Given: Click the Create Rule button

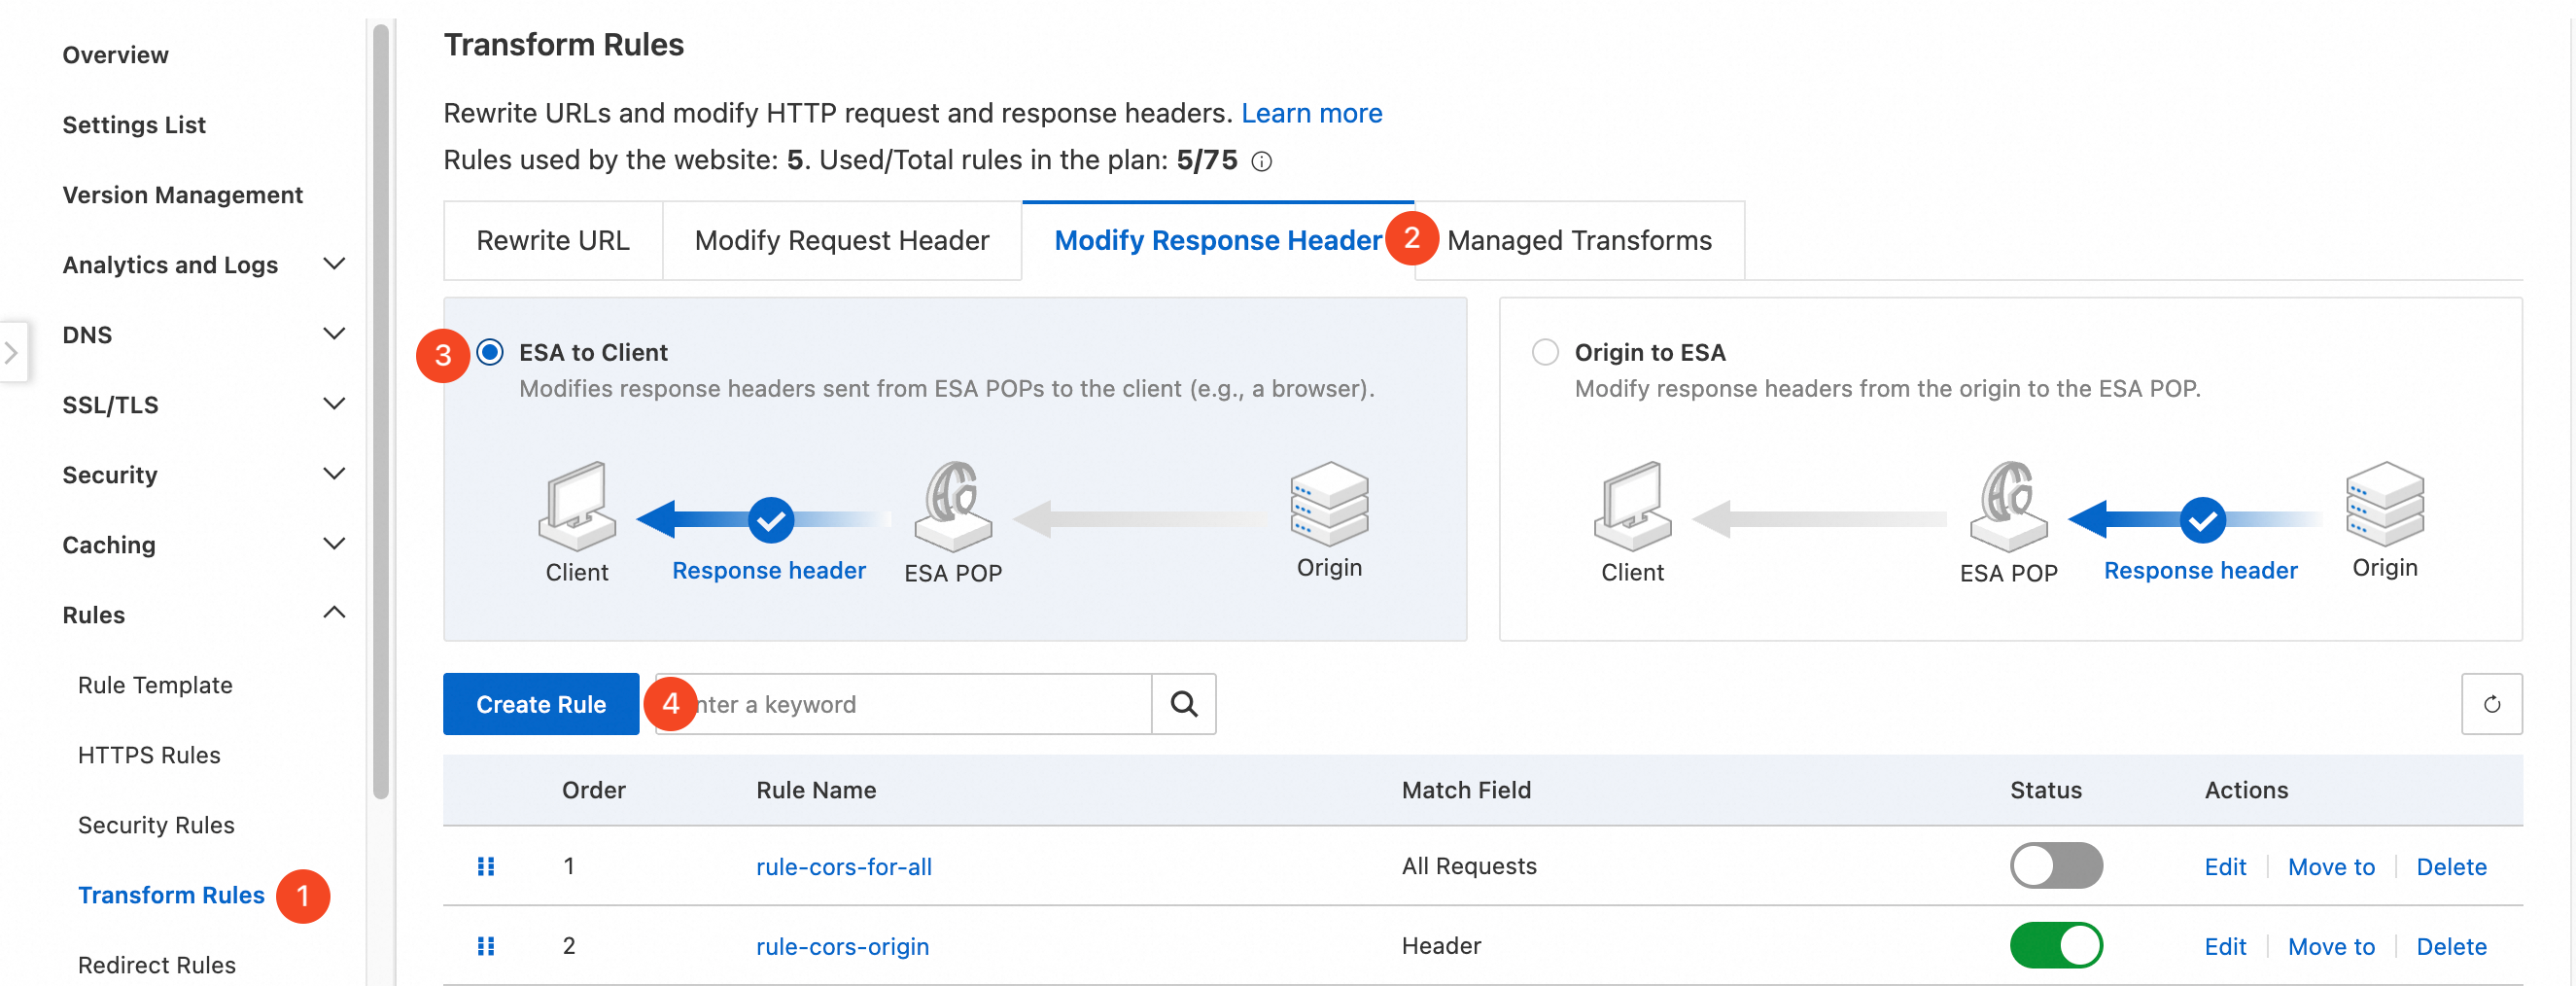Looking at the screenshot, I should [541, 704].
